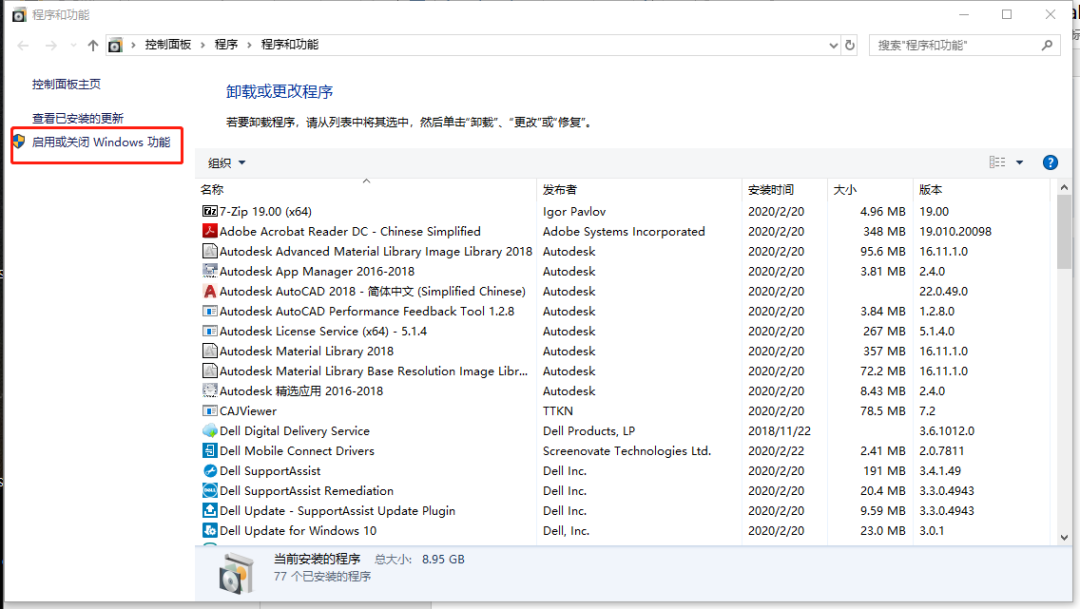The width and height of the screenshot is (1080, 609).
Task: Click Igor Pavlov publisher cell
Action: pos(574,211)
